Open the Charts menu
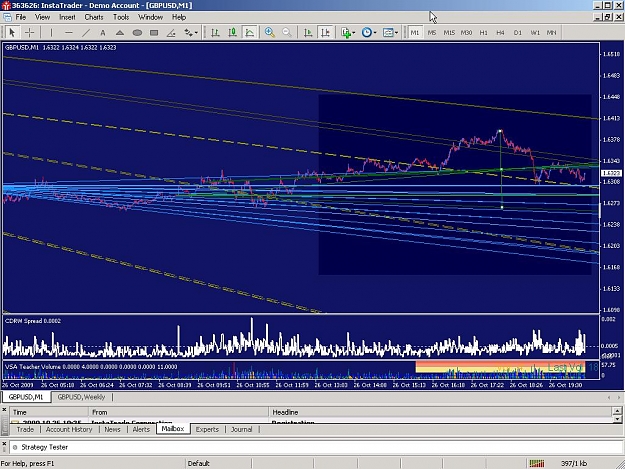The height and width of the screenshot is (469, 625). pos(94,17)
